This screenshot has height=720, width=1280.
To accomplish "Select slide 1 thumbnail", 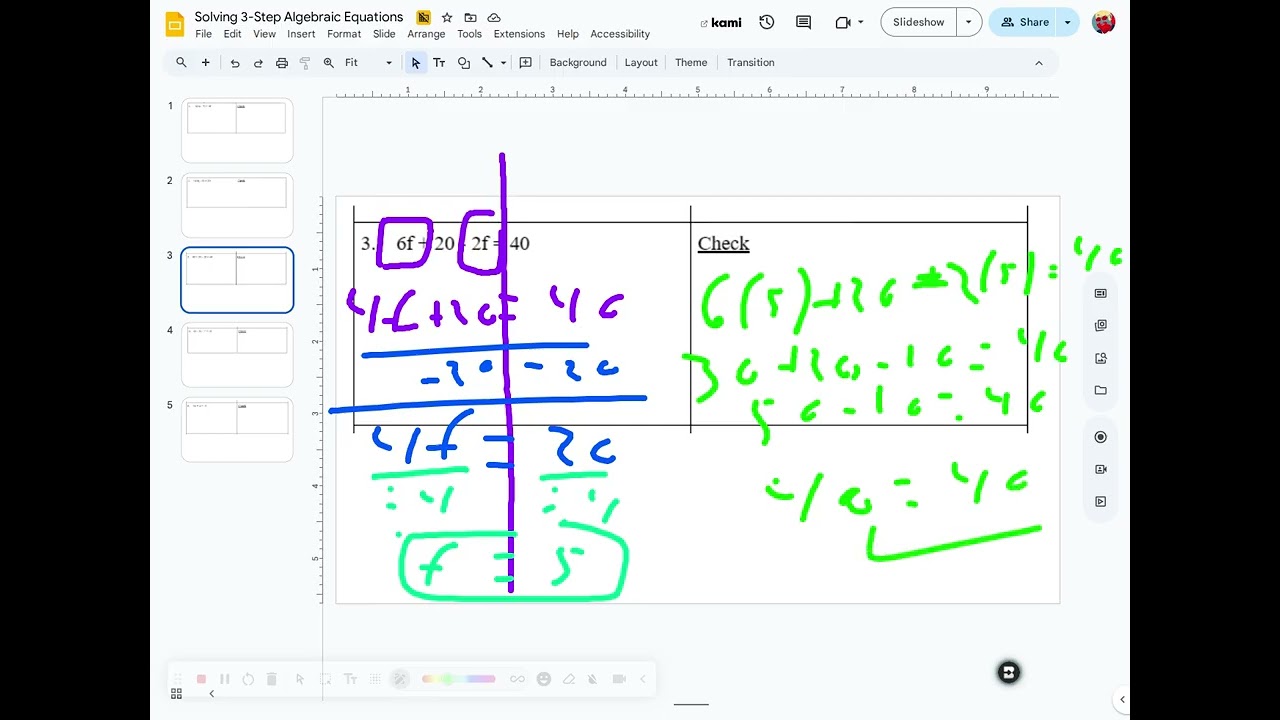I will click(237, 129).
